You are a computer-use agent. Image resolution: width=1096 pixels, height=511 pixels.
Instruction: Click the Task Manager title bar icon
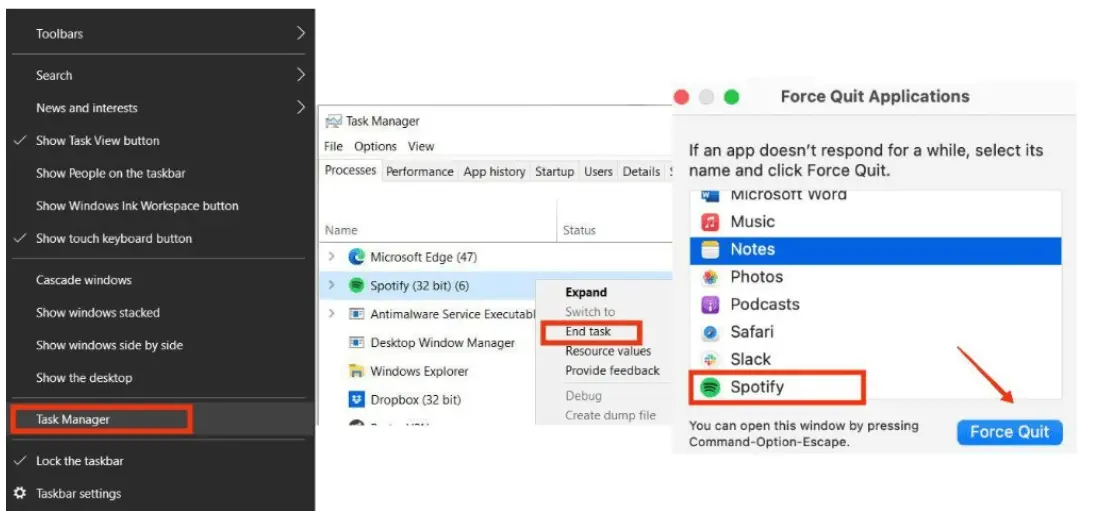pyautogui.click(x=333, y=121)
